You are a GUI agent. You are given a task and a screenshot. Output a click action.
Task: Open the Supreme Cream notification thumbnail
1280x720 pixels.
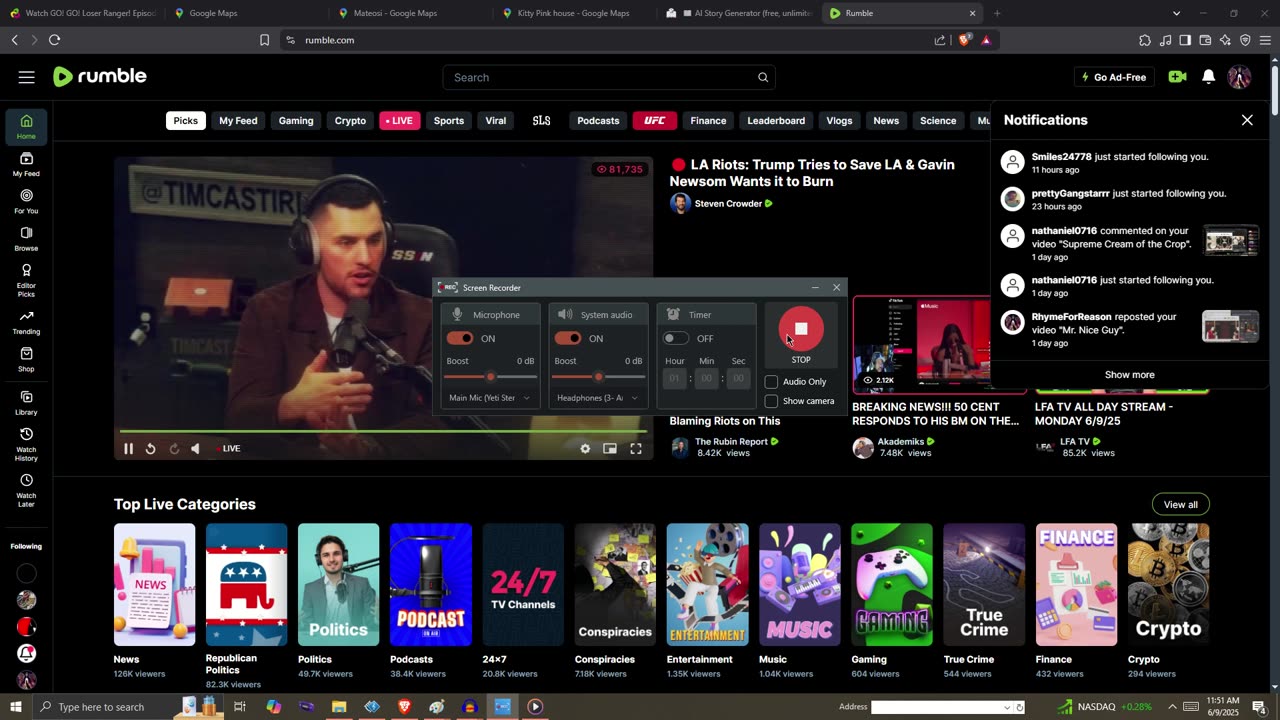(1231, 242)
